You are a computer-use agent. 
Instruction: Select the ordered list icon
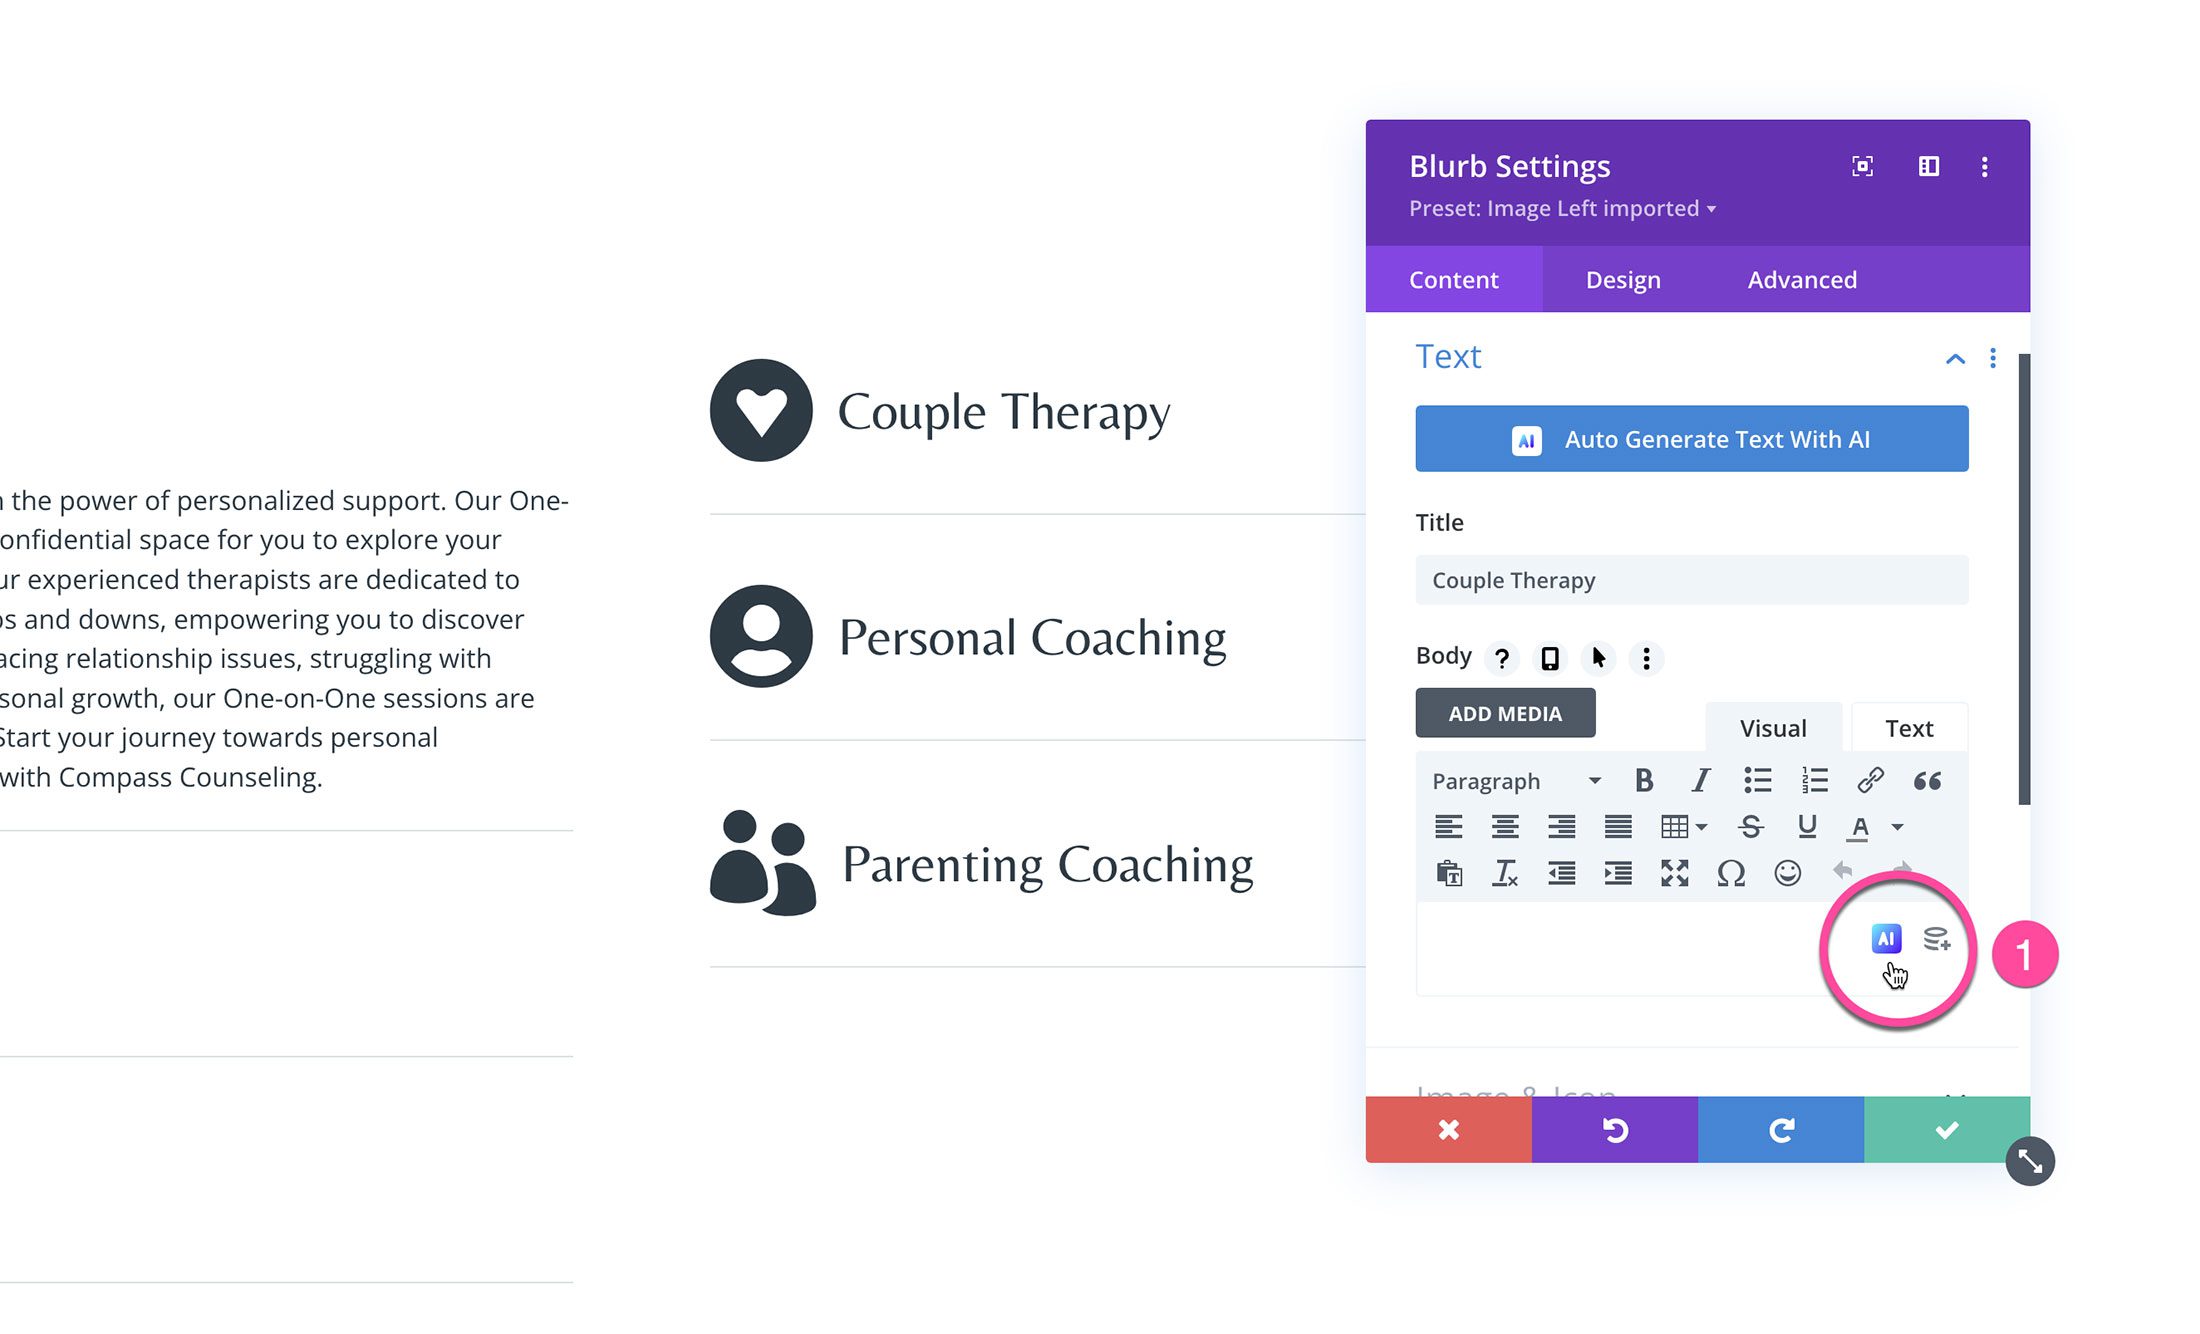[1813, 781]
